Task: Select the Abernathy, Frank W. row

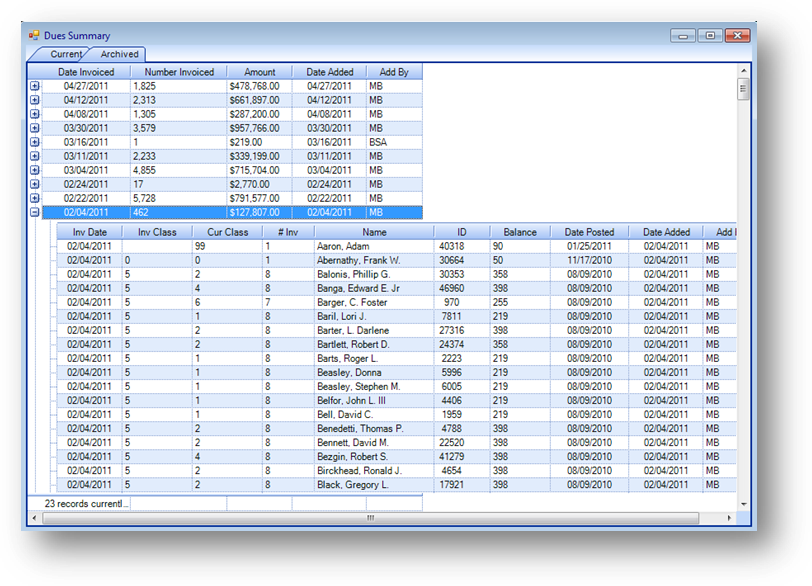Action: click(x=396, y=260)
